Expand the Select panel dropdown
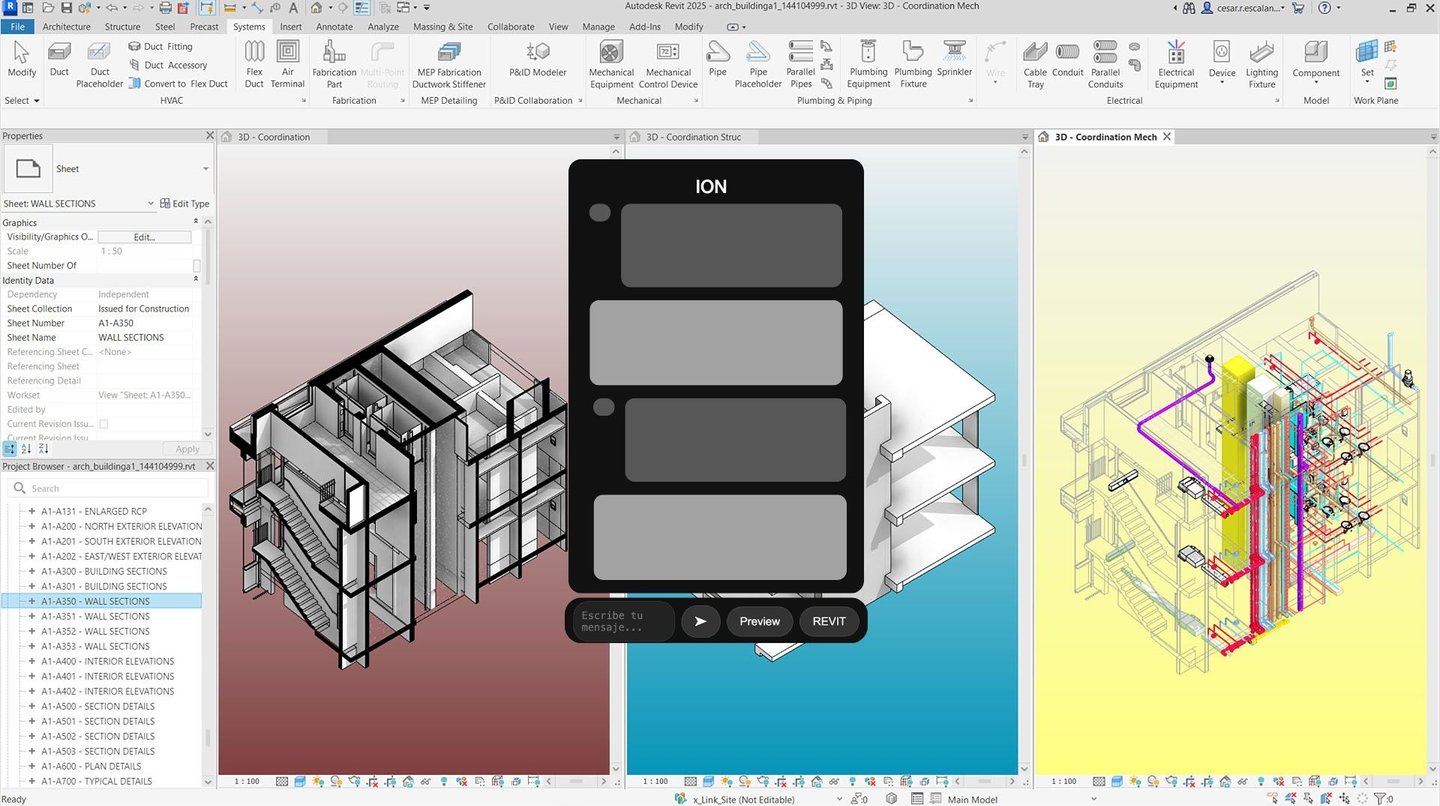Screen dimensions: 1440x806 point(22,101)
